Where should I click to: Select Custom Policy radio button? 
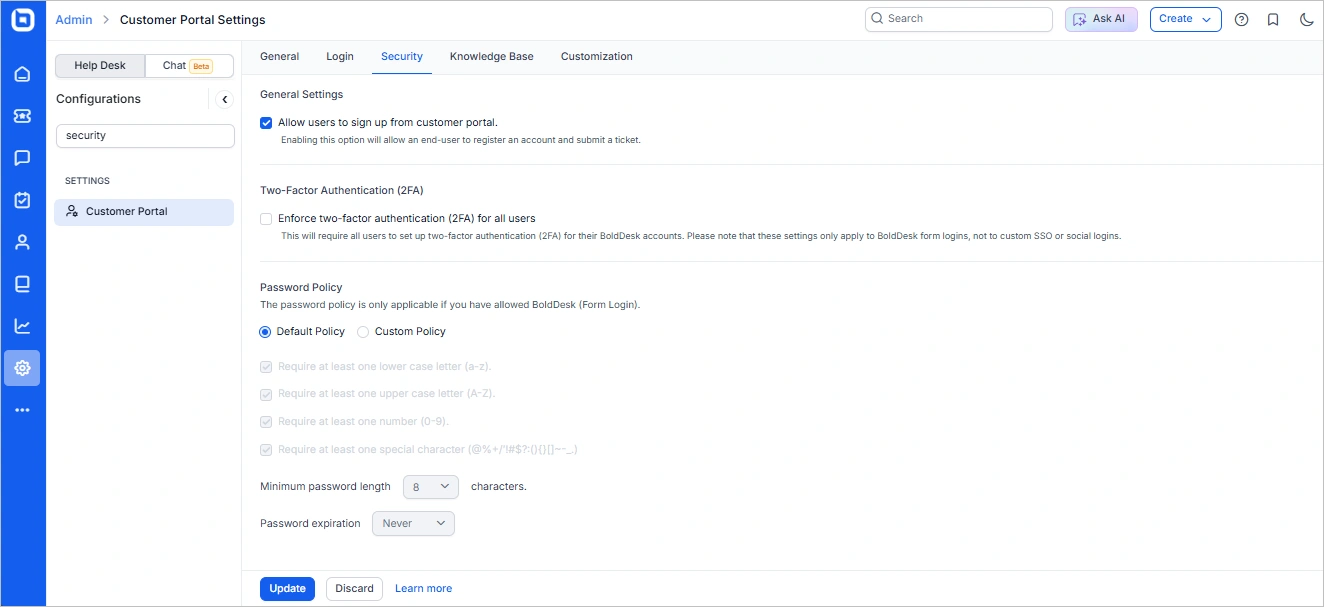tap(363, 331)
